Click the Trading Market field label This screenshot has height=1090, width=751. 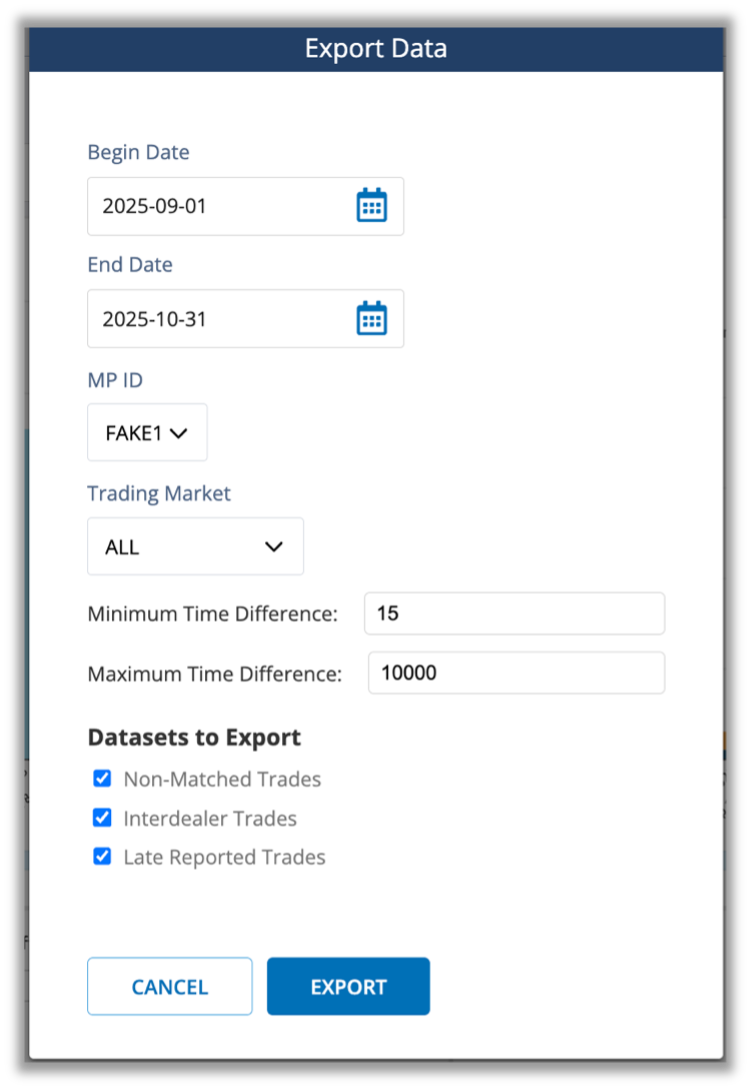click(159, 493)
